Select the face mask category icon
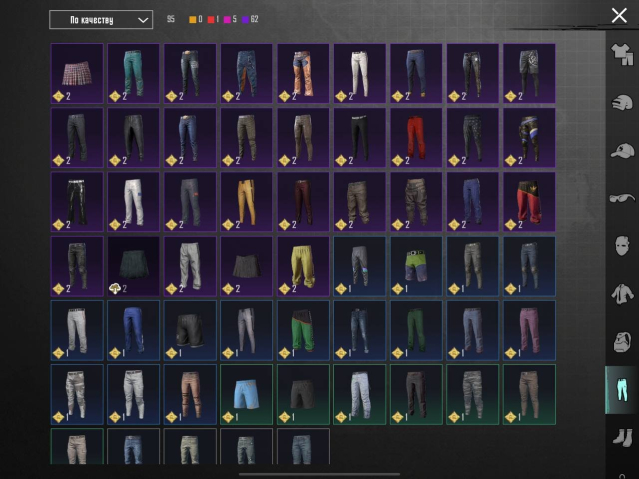The image size is (639, 479). pyautogui.click(x=620, y=245)
